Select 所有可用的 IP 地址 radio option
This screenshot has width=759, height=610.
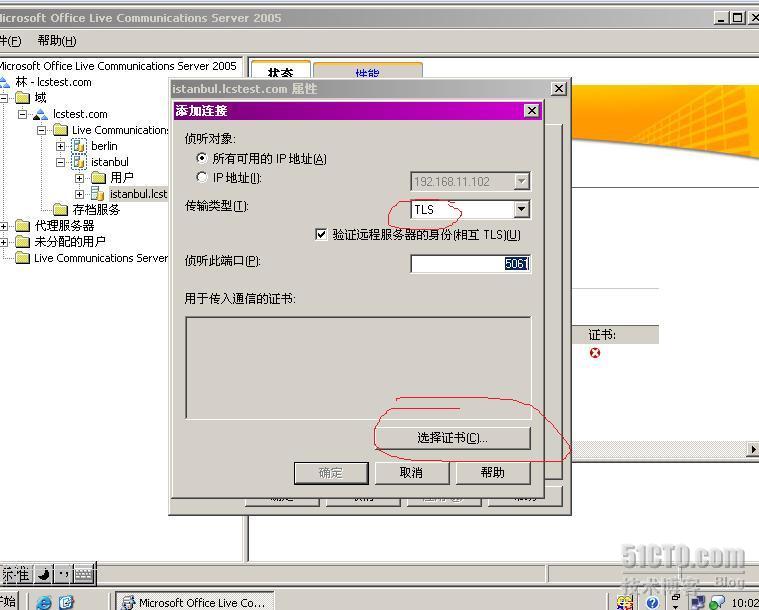(x=201, y=158)
